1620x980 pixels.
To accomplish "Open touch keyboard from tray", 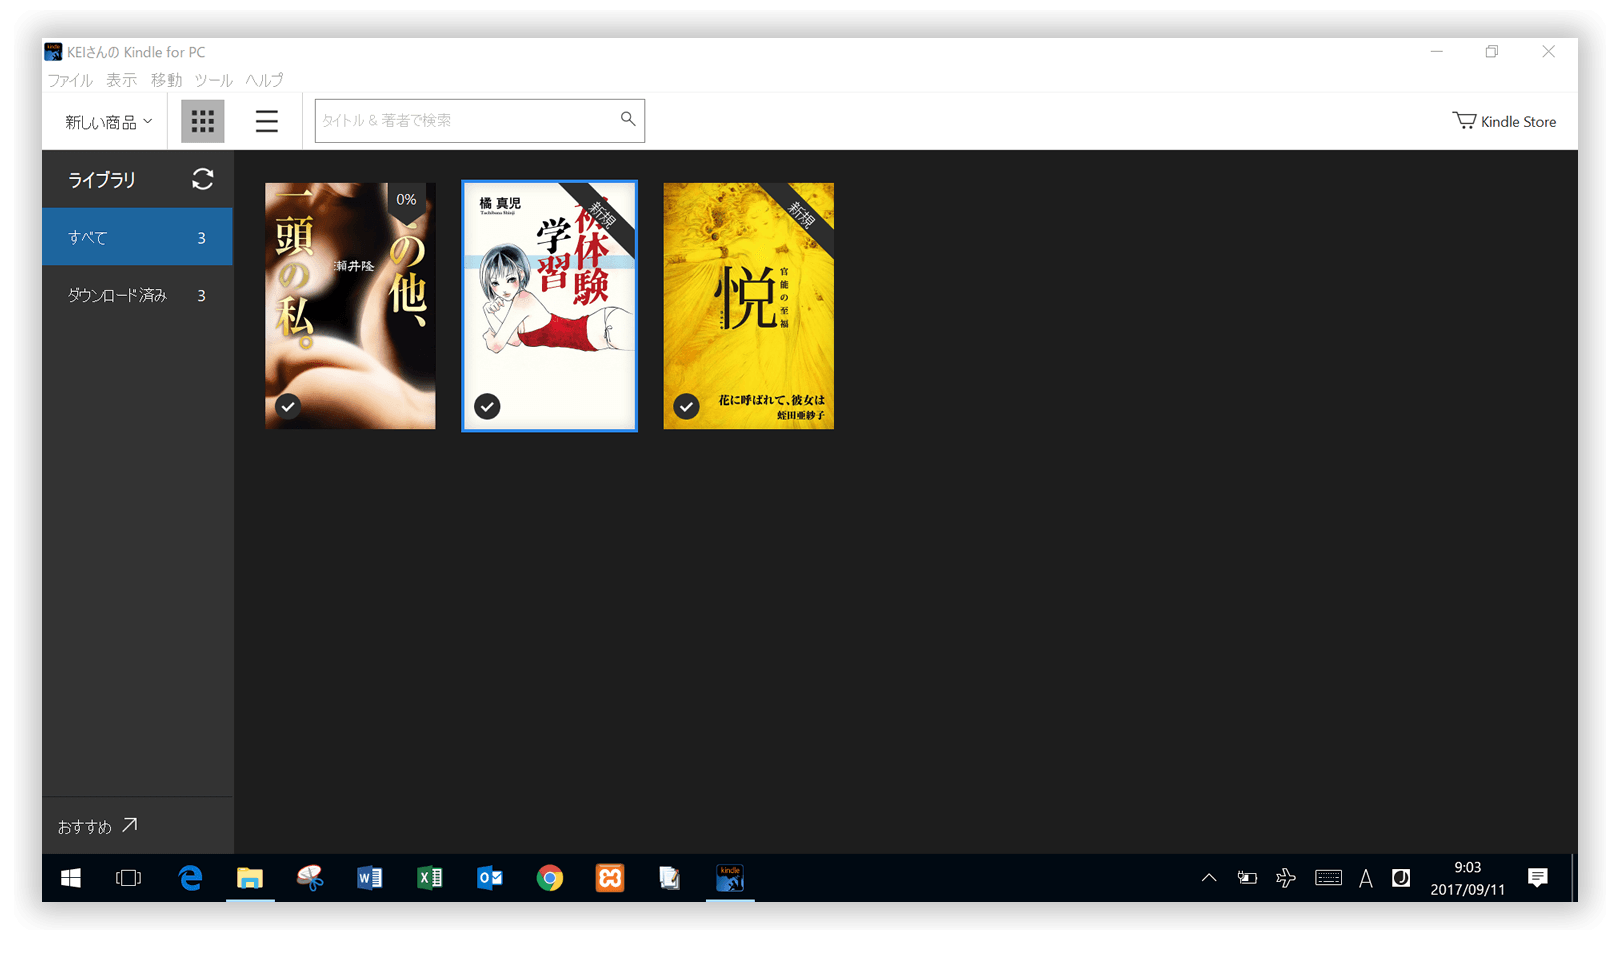I will [1328, 878].
